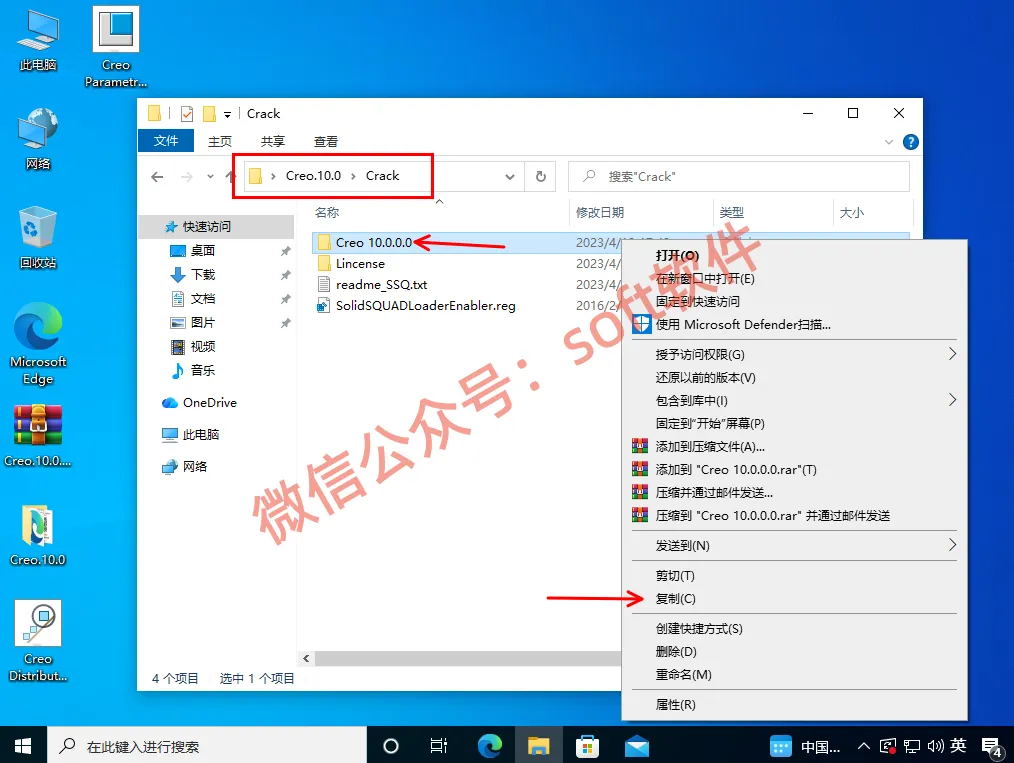
Task: Click the forward navigation arrow
Action: pos(187,177)
